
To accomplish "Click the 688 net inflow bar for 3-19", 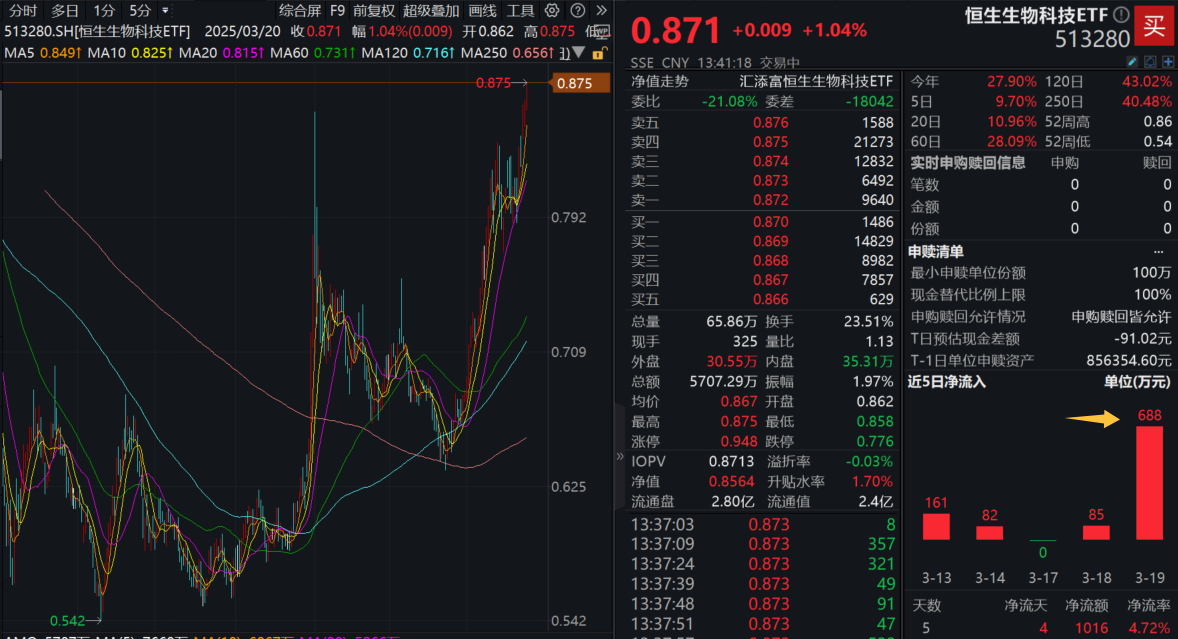I will 1149,483.
